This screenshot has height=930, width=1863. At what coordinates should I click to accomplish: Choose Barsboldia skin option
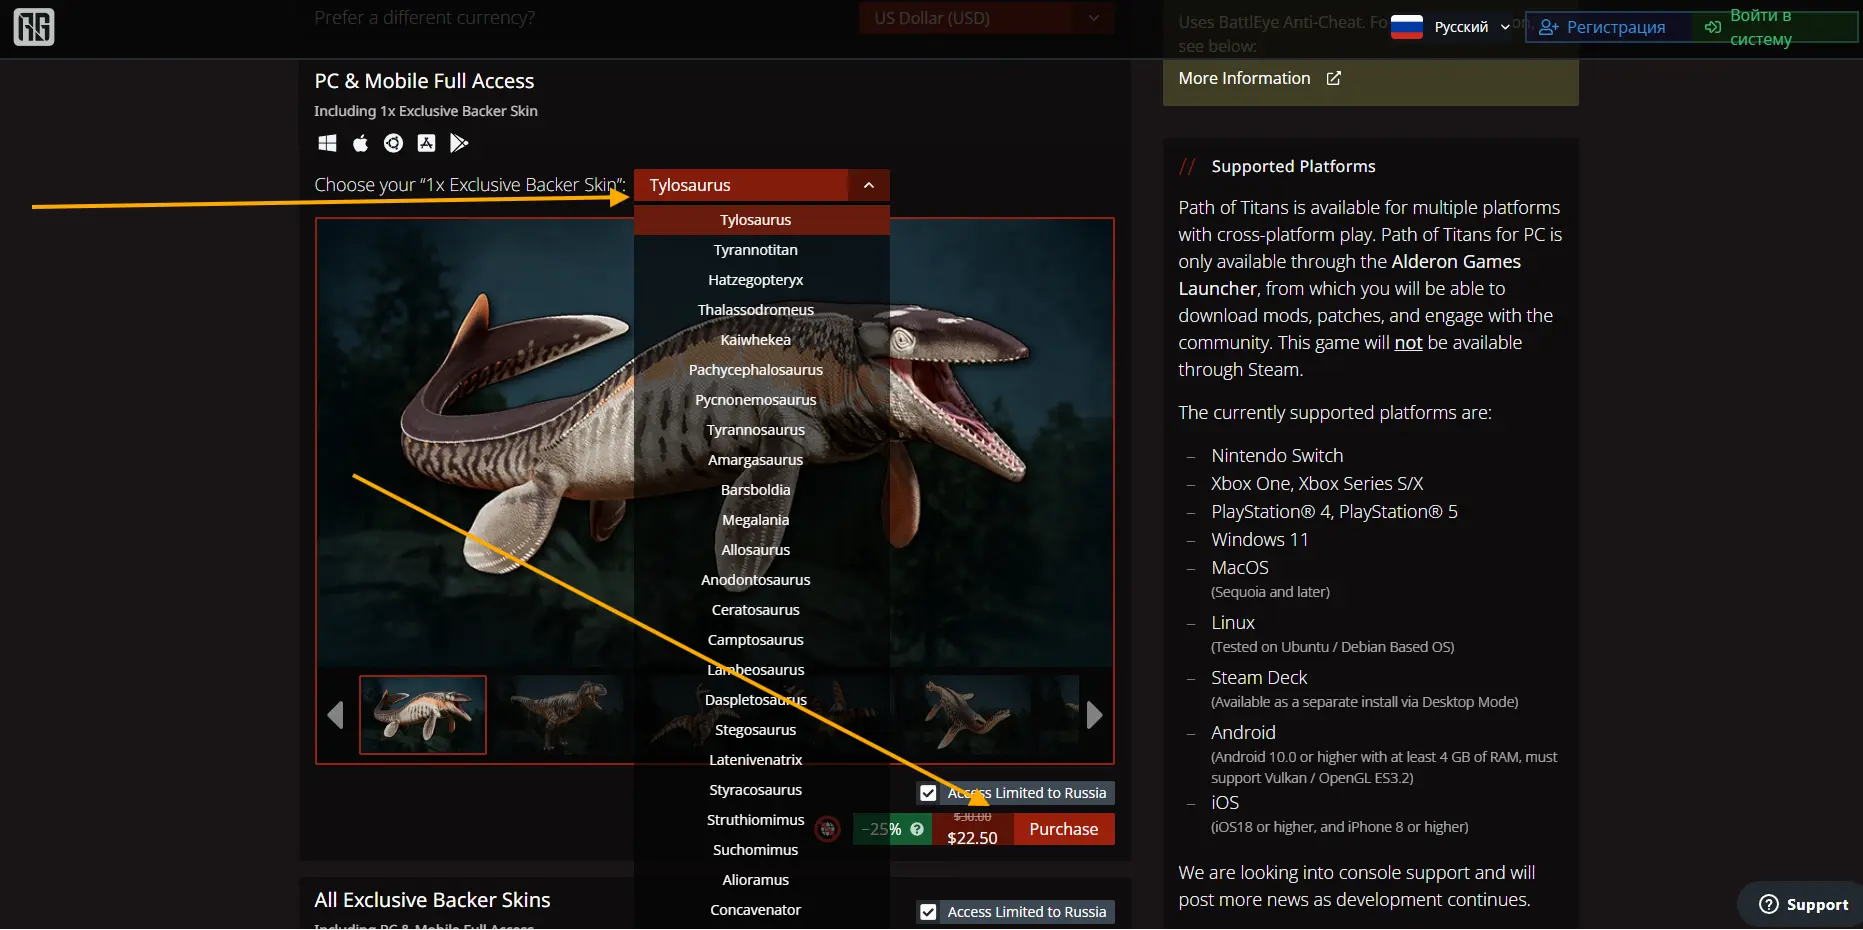coord(762,490)
